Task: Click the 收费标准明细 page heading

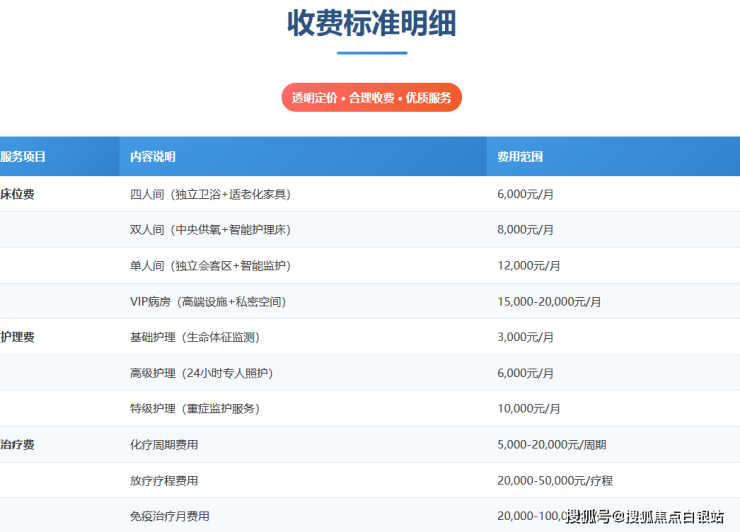Action: click(372, 23)
